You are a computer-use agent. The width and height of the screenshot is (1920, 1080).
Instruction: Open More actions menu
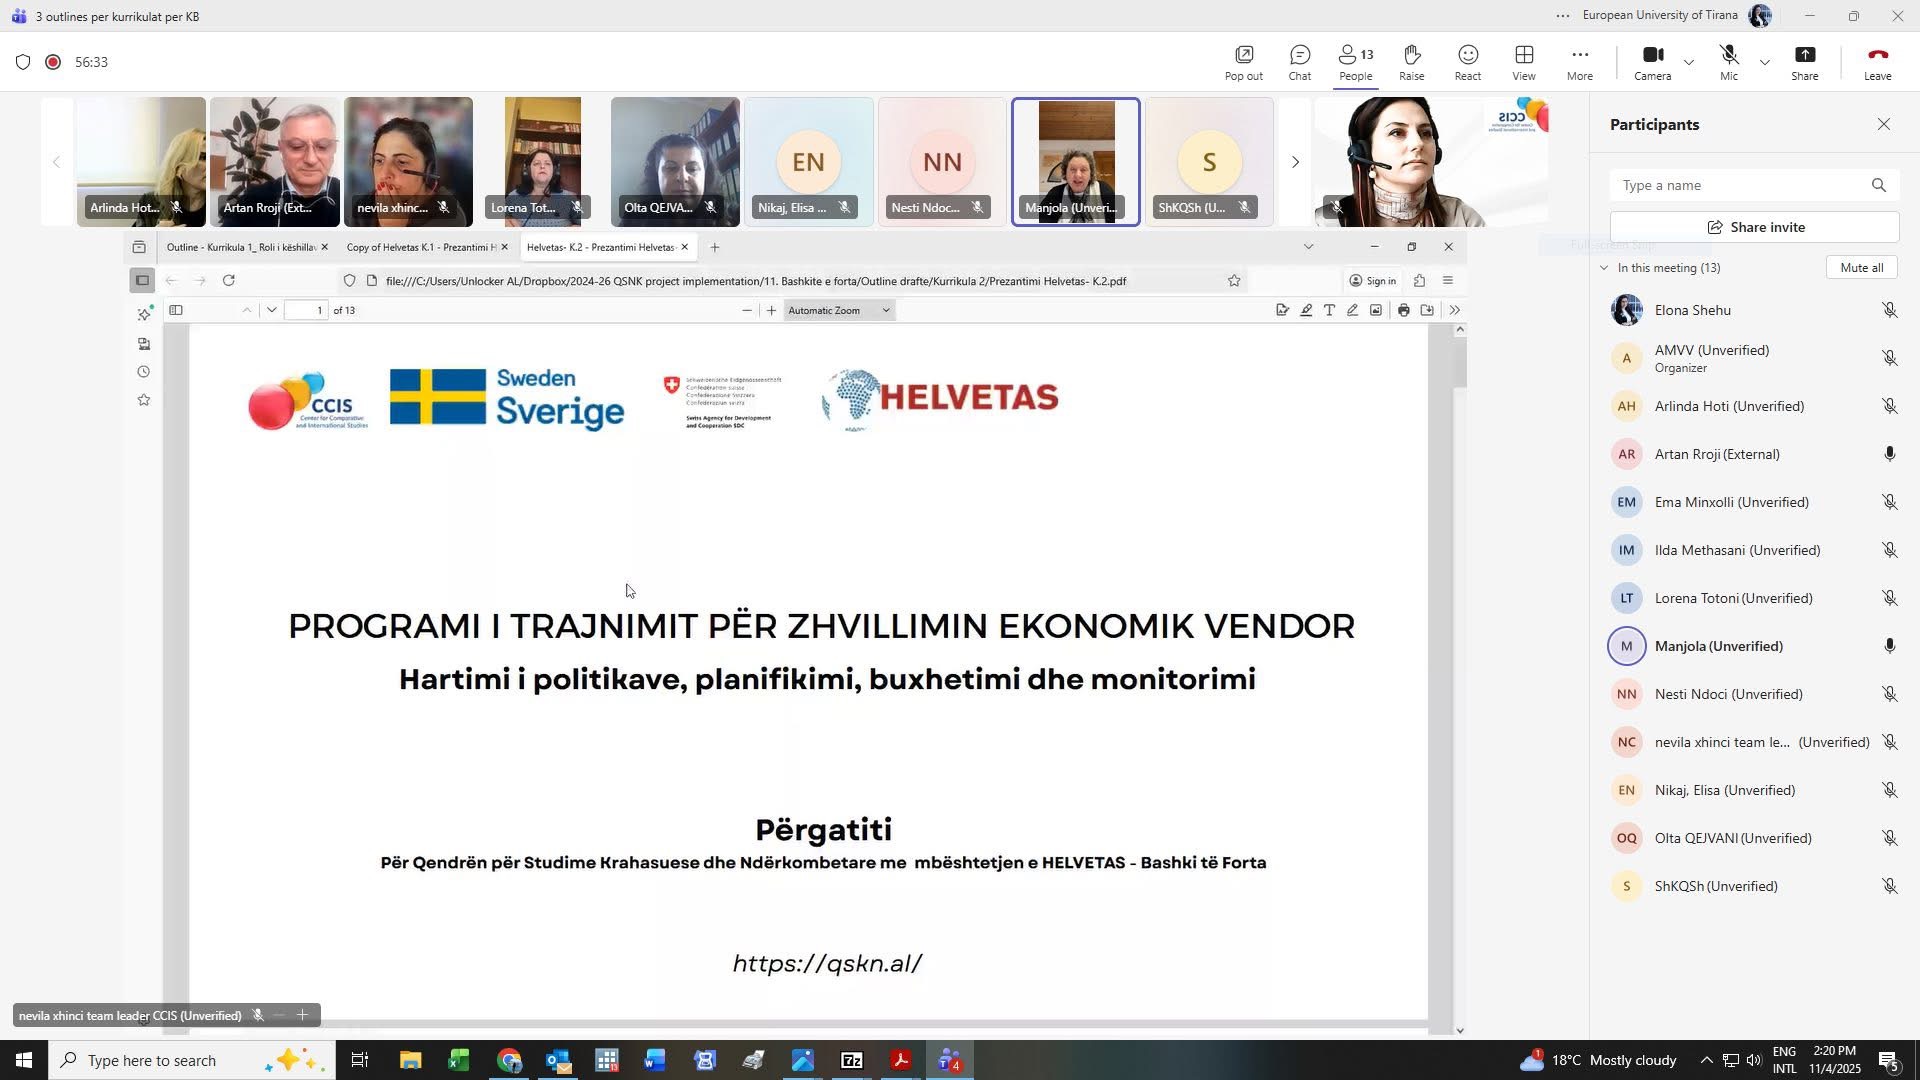[x=1579, y=62]
